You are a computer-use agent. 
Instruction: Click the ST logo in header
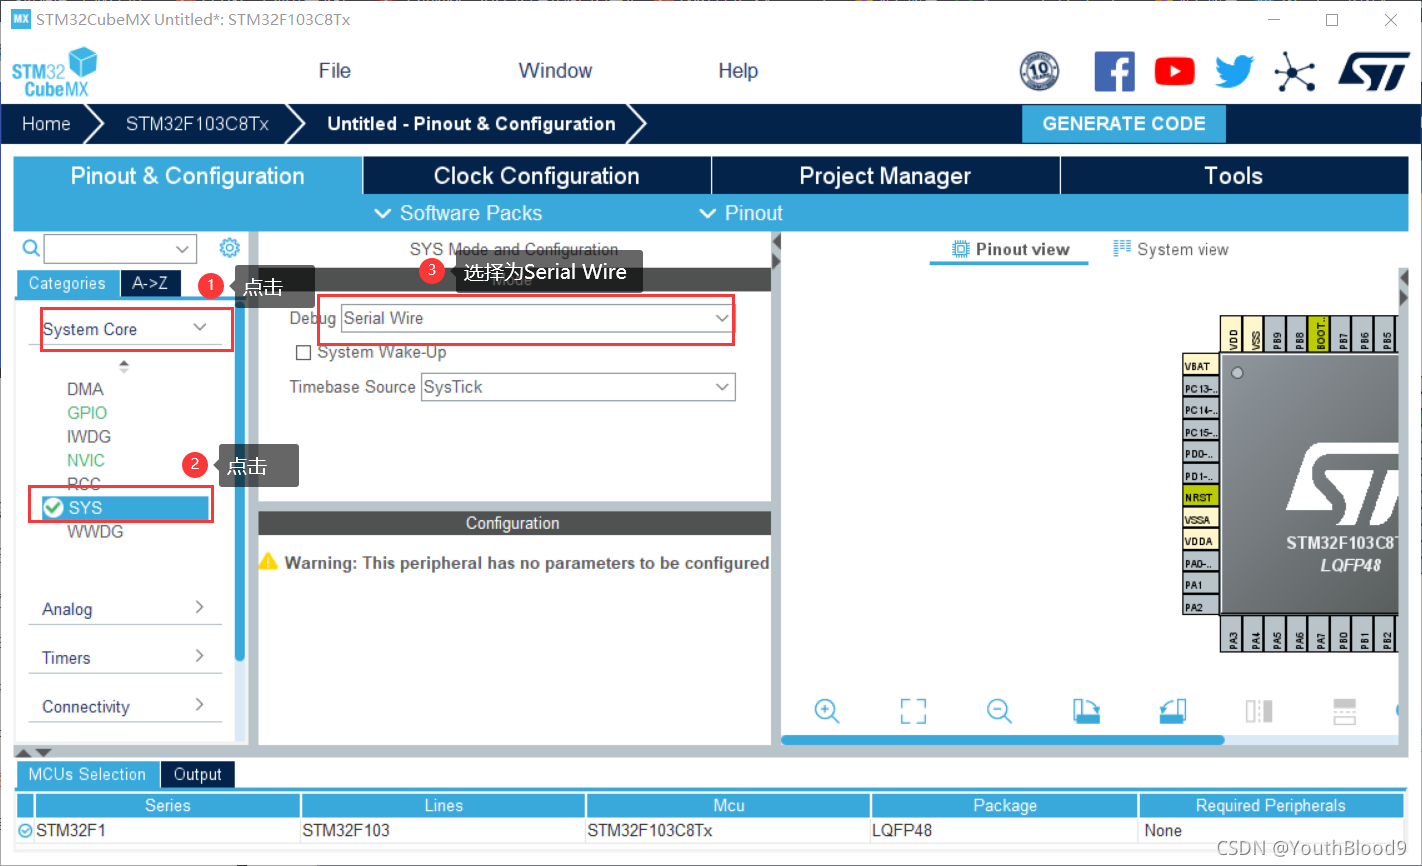1374,71
